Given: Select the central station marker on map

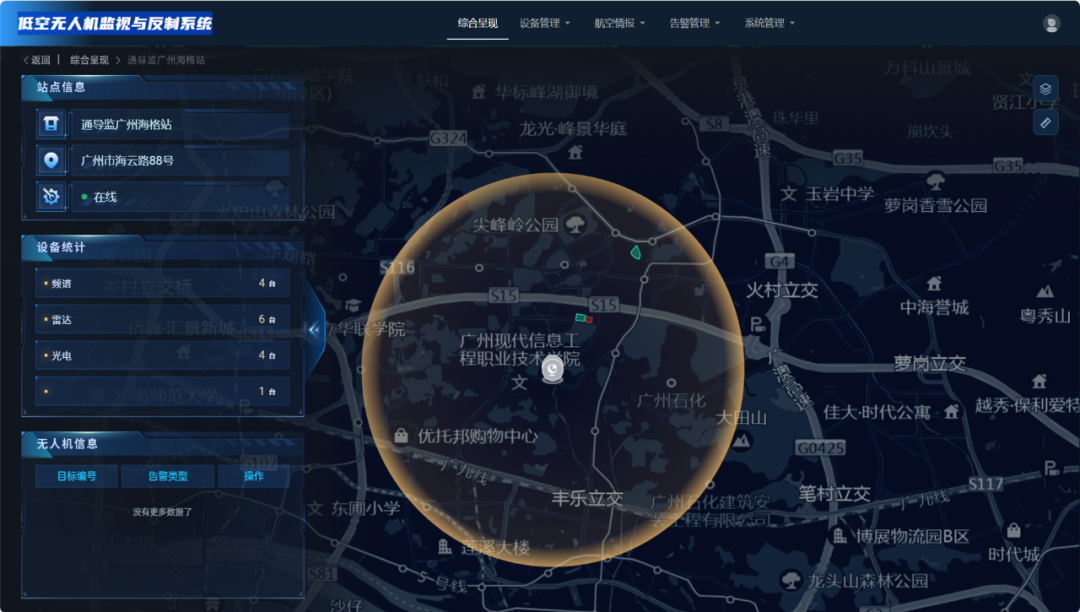Looking at the screenshot, I should [552, 370].
